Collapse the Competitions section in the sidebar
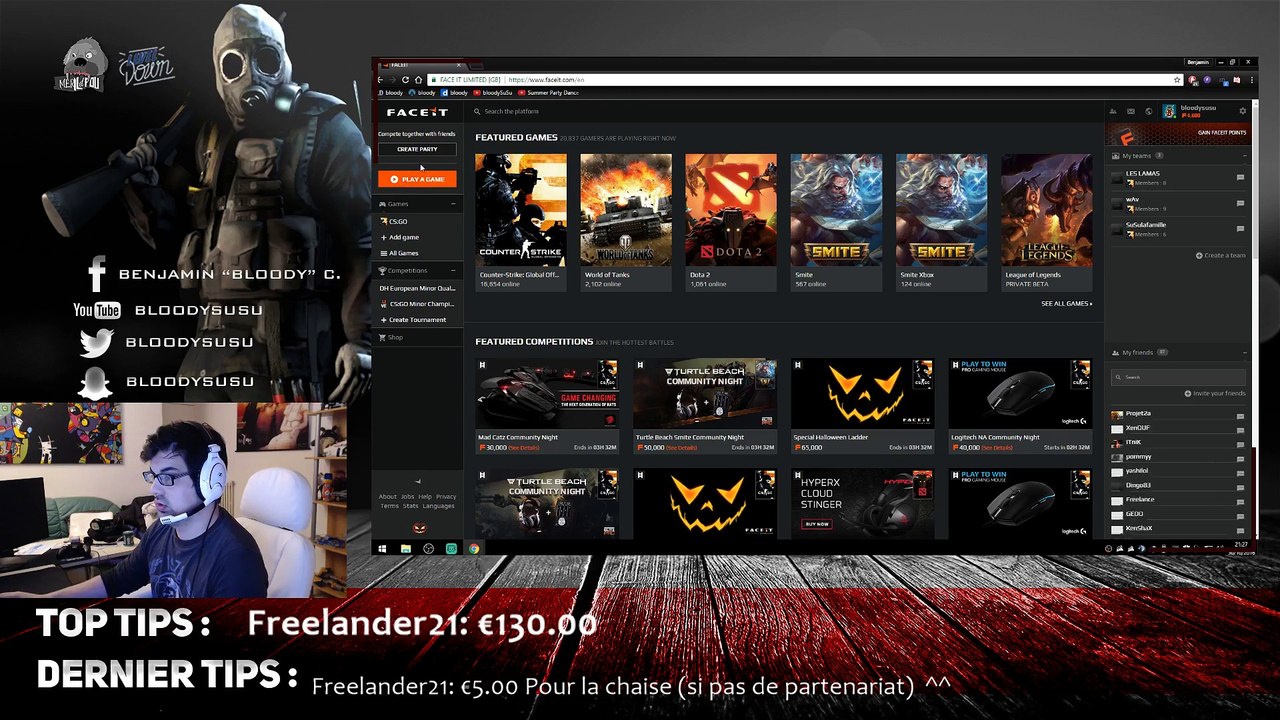 coord(452,271)
